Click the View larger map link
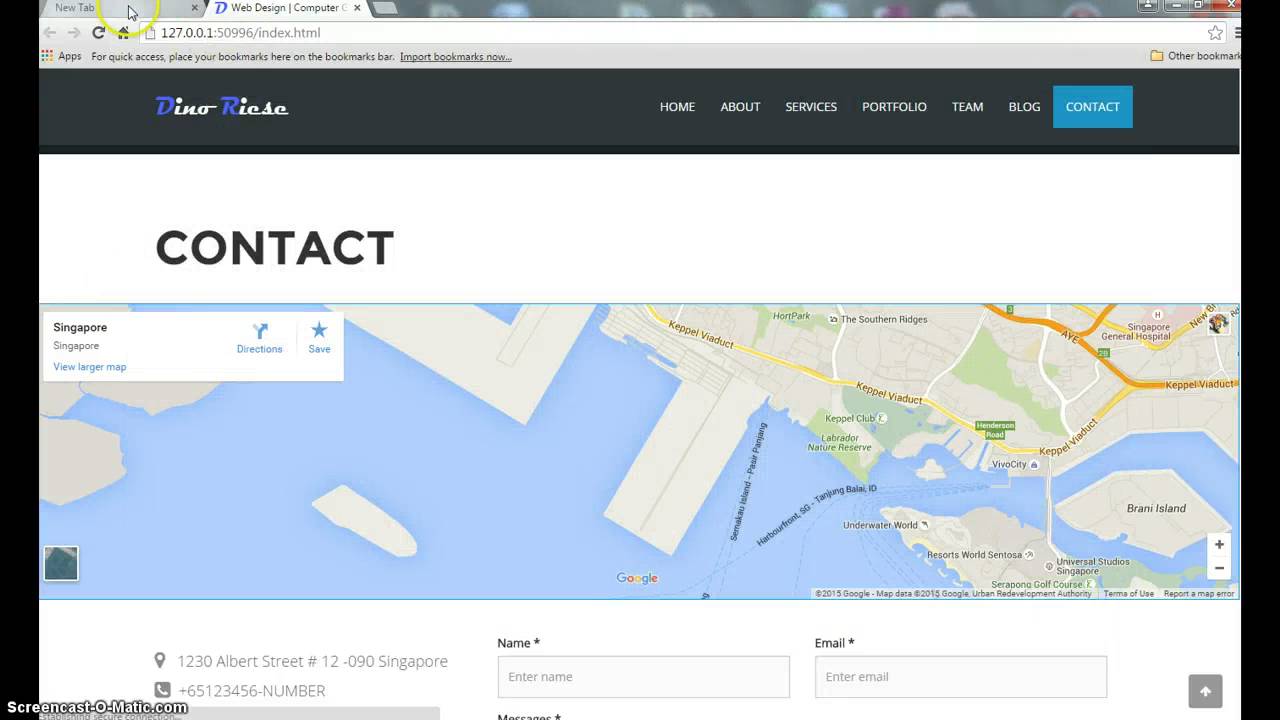Viewport: 1280px width, 720px height. pos(90,367)
